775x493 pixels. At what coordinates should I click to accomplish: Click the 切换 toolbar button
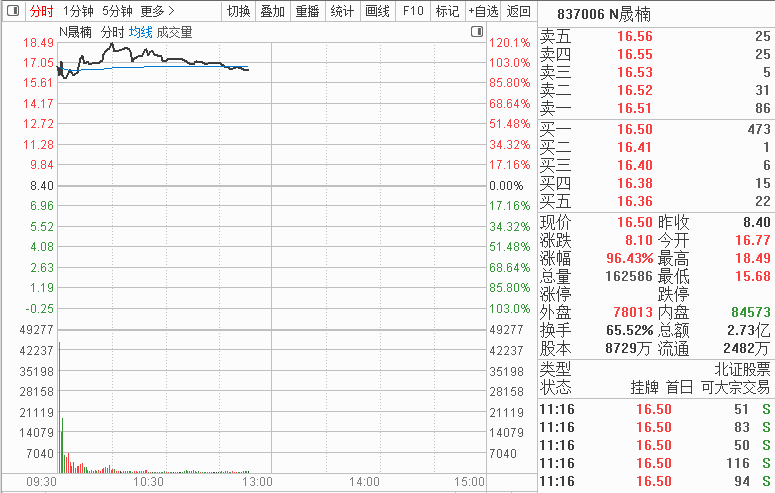239,11
